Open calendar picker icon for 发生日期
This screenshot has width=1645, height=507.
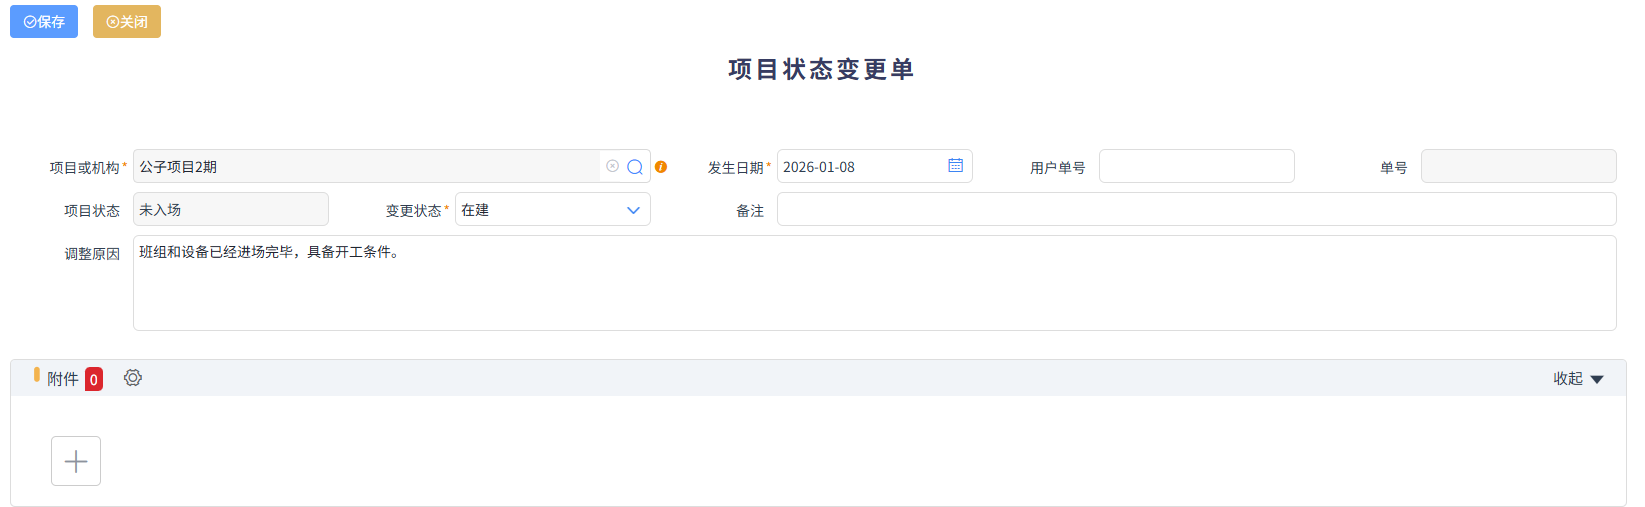[x=956, y=166]
